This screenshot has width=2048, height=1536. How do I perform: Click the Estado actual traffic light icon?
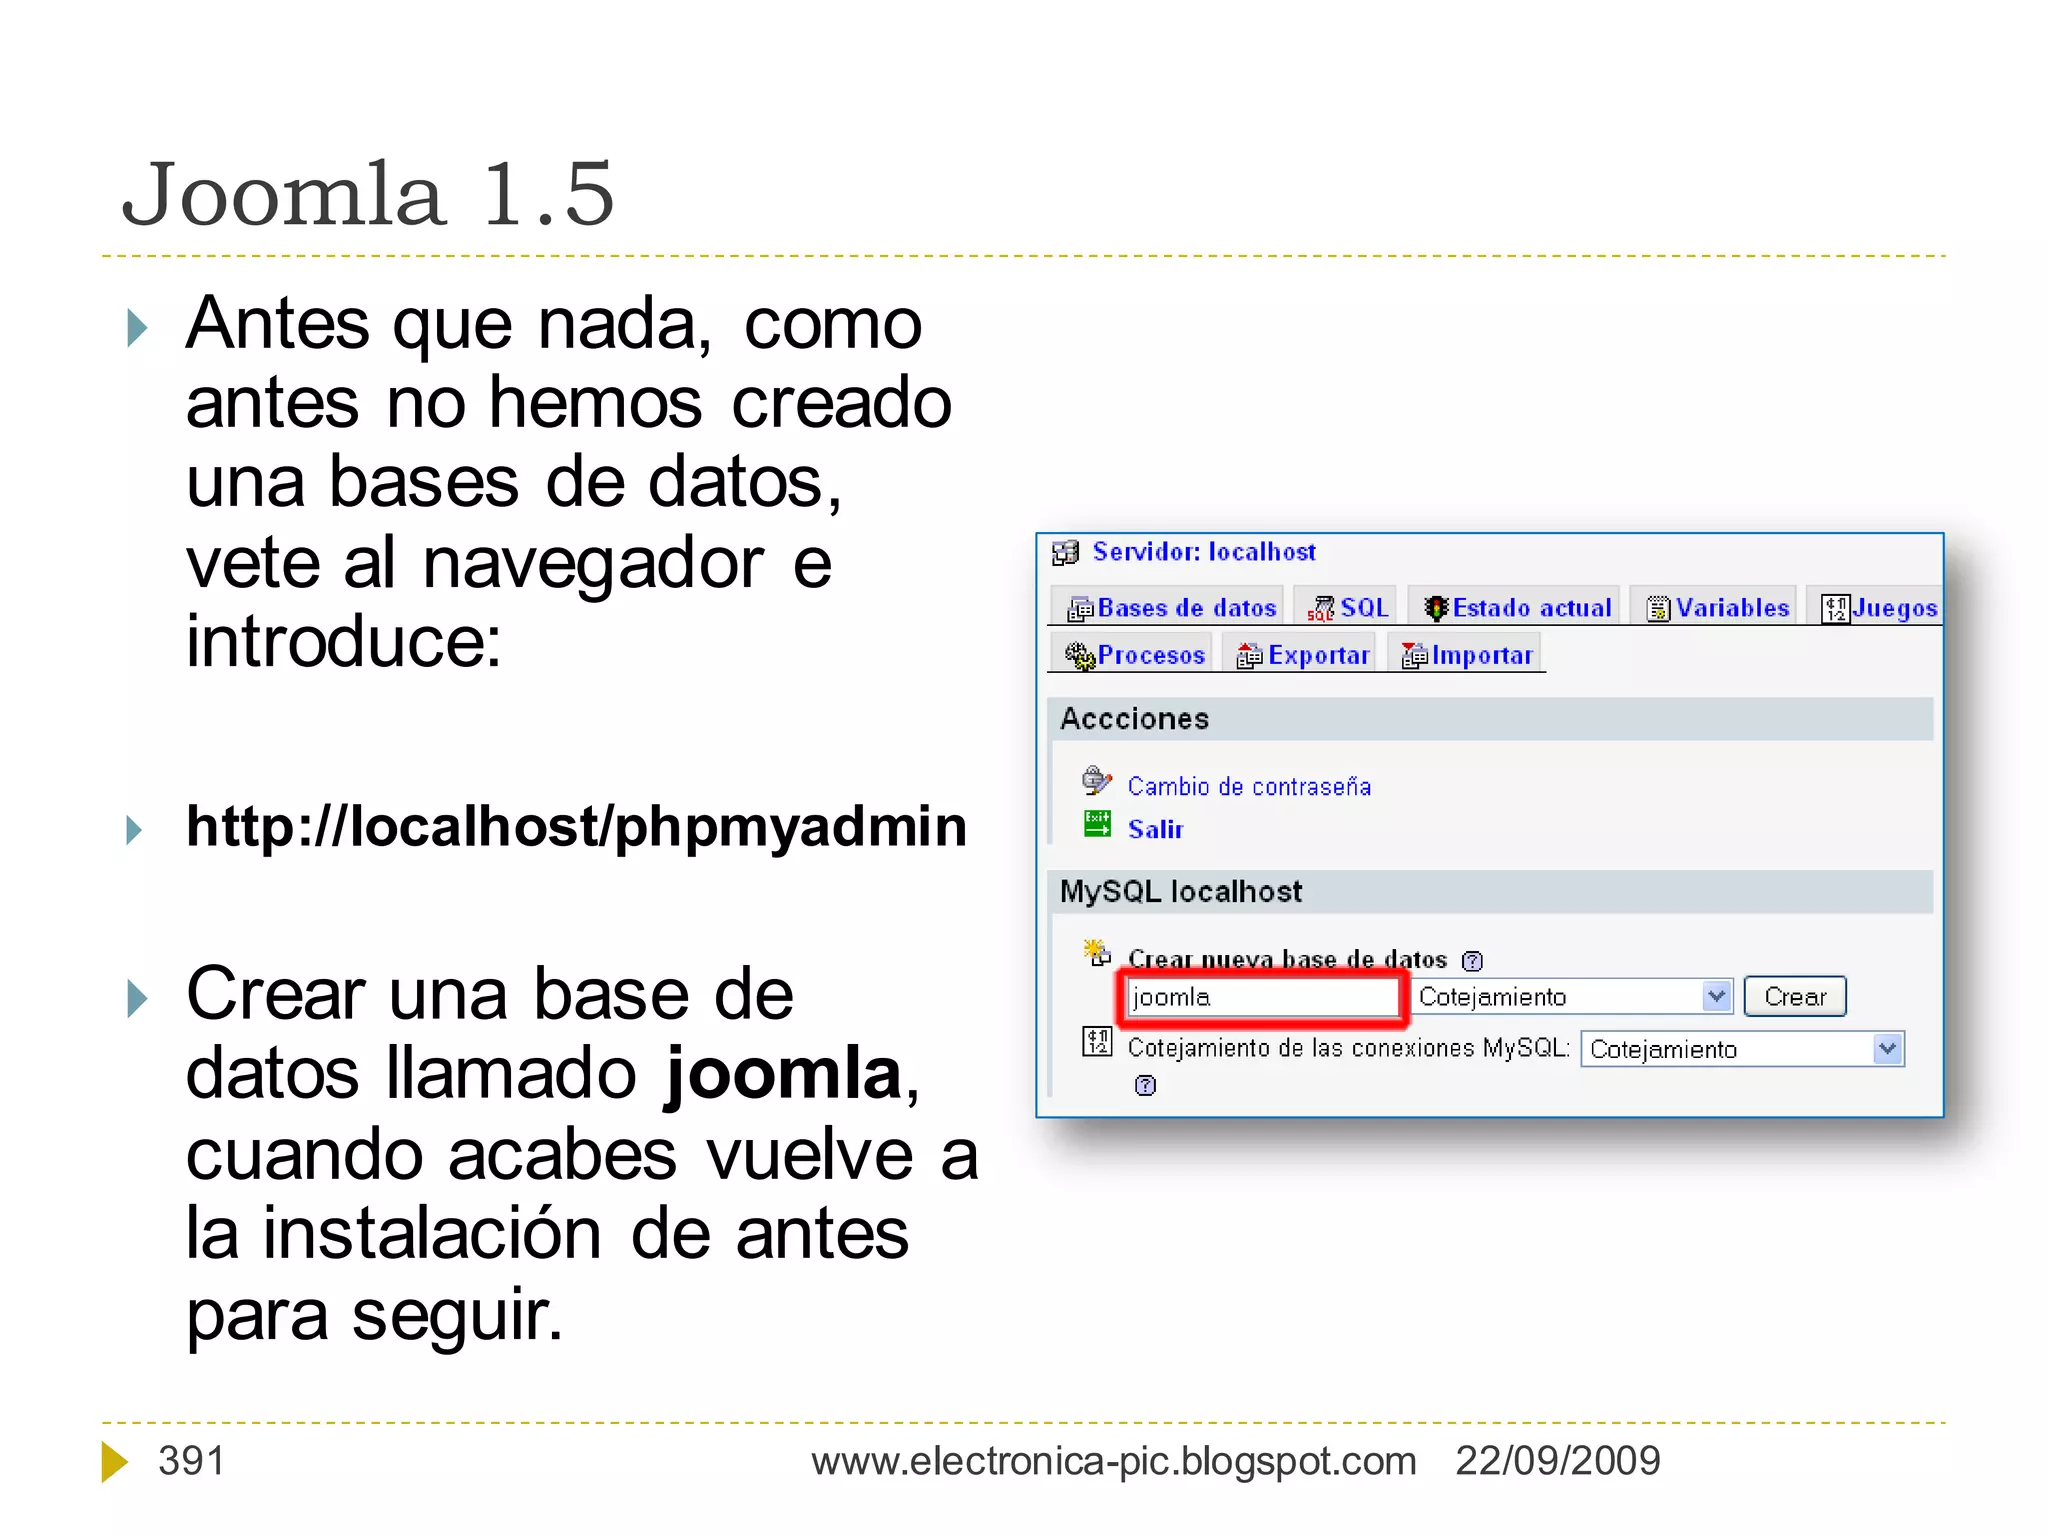tap(1436, 608)
